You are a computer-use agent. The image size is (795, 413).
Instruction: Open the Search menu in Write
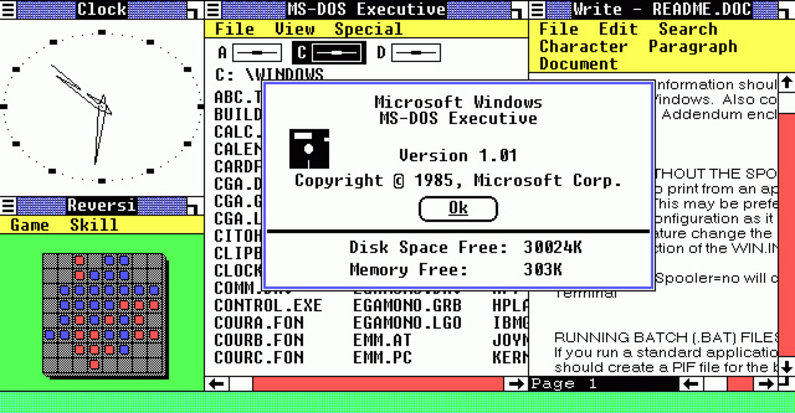coord(688,29)
